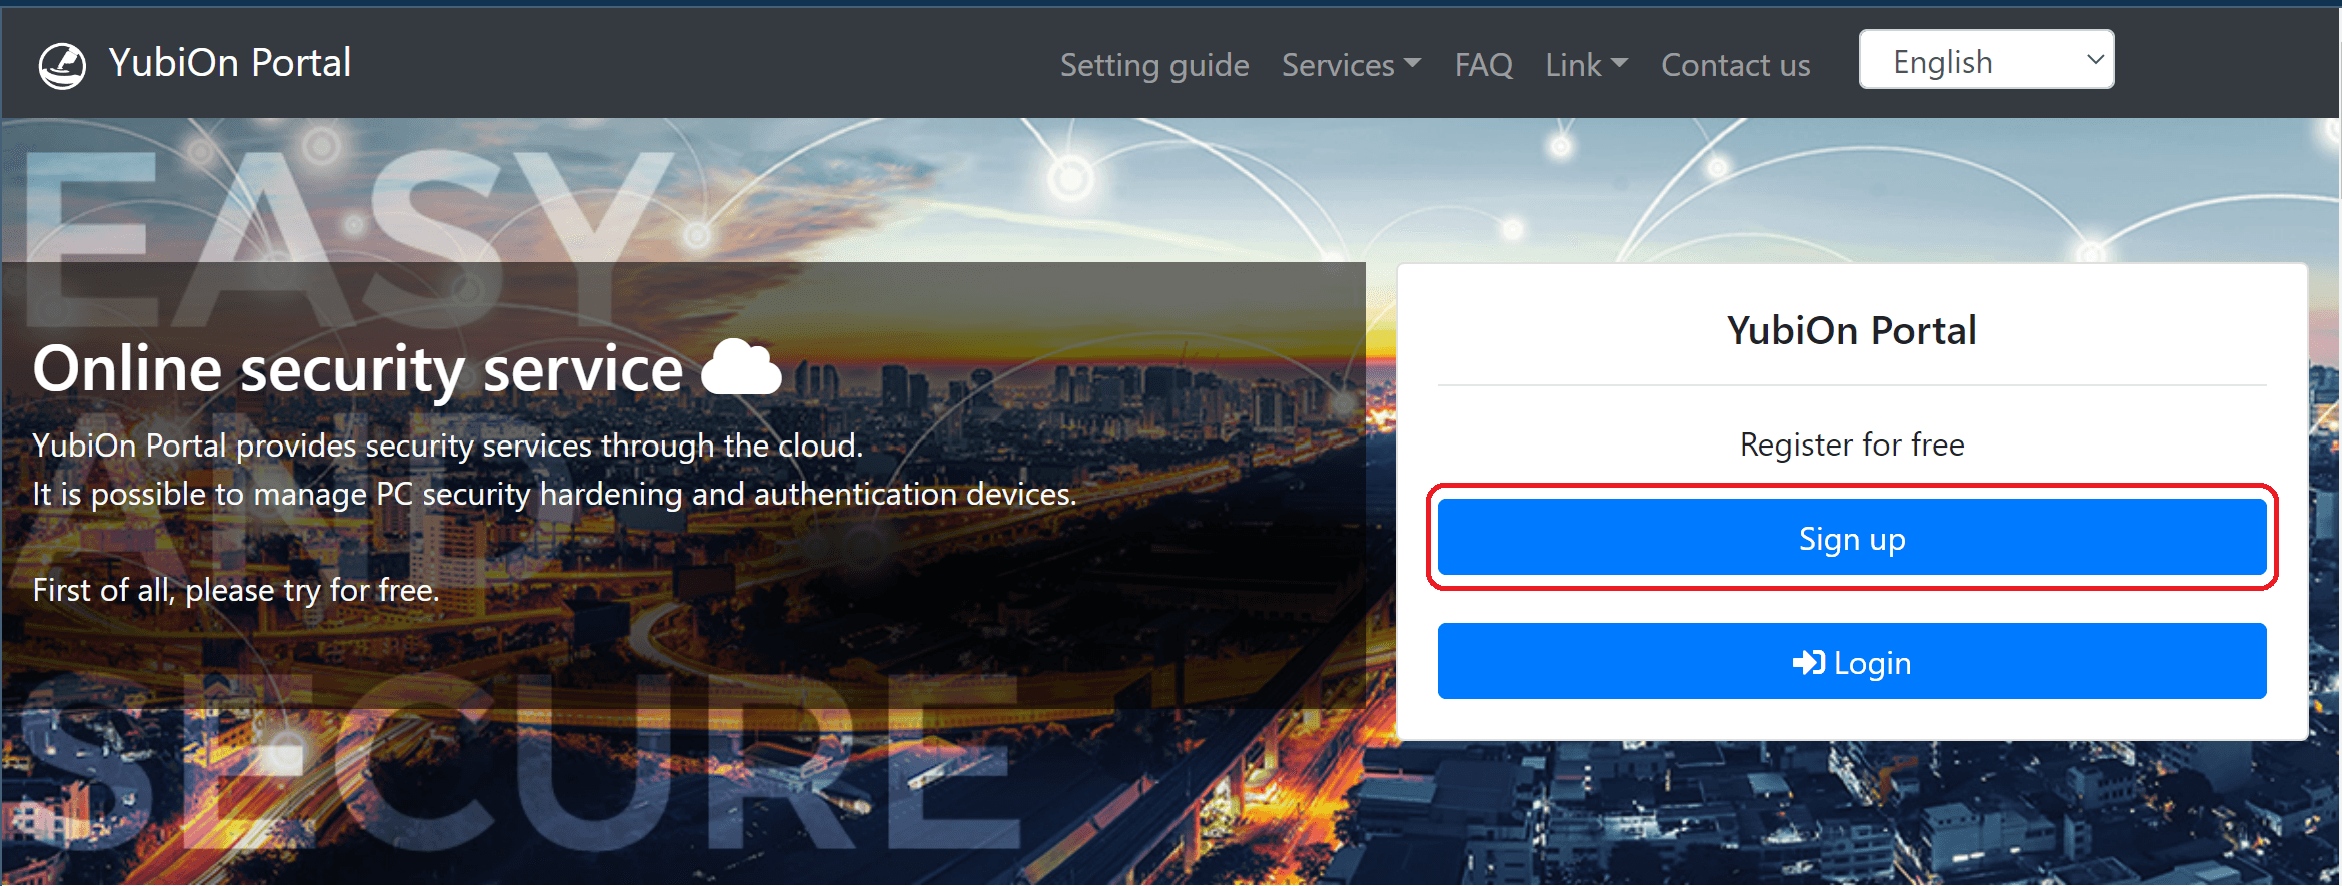Click the YubiOn Portal card title
The height and width of the screenshot is (886, 2342).
click(1851, 330)
